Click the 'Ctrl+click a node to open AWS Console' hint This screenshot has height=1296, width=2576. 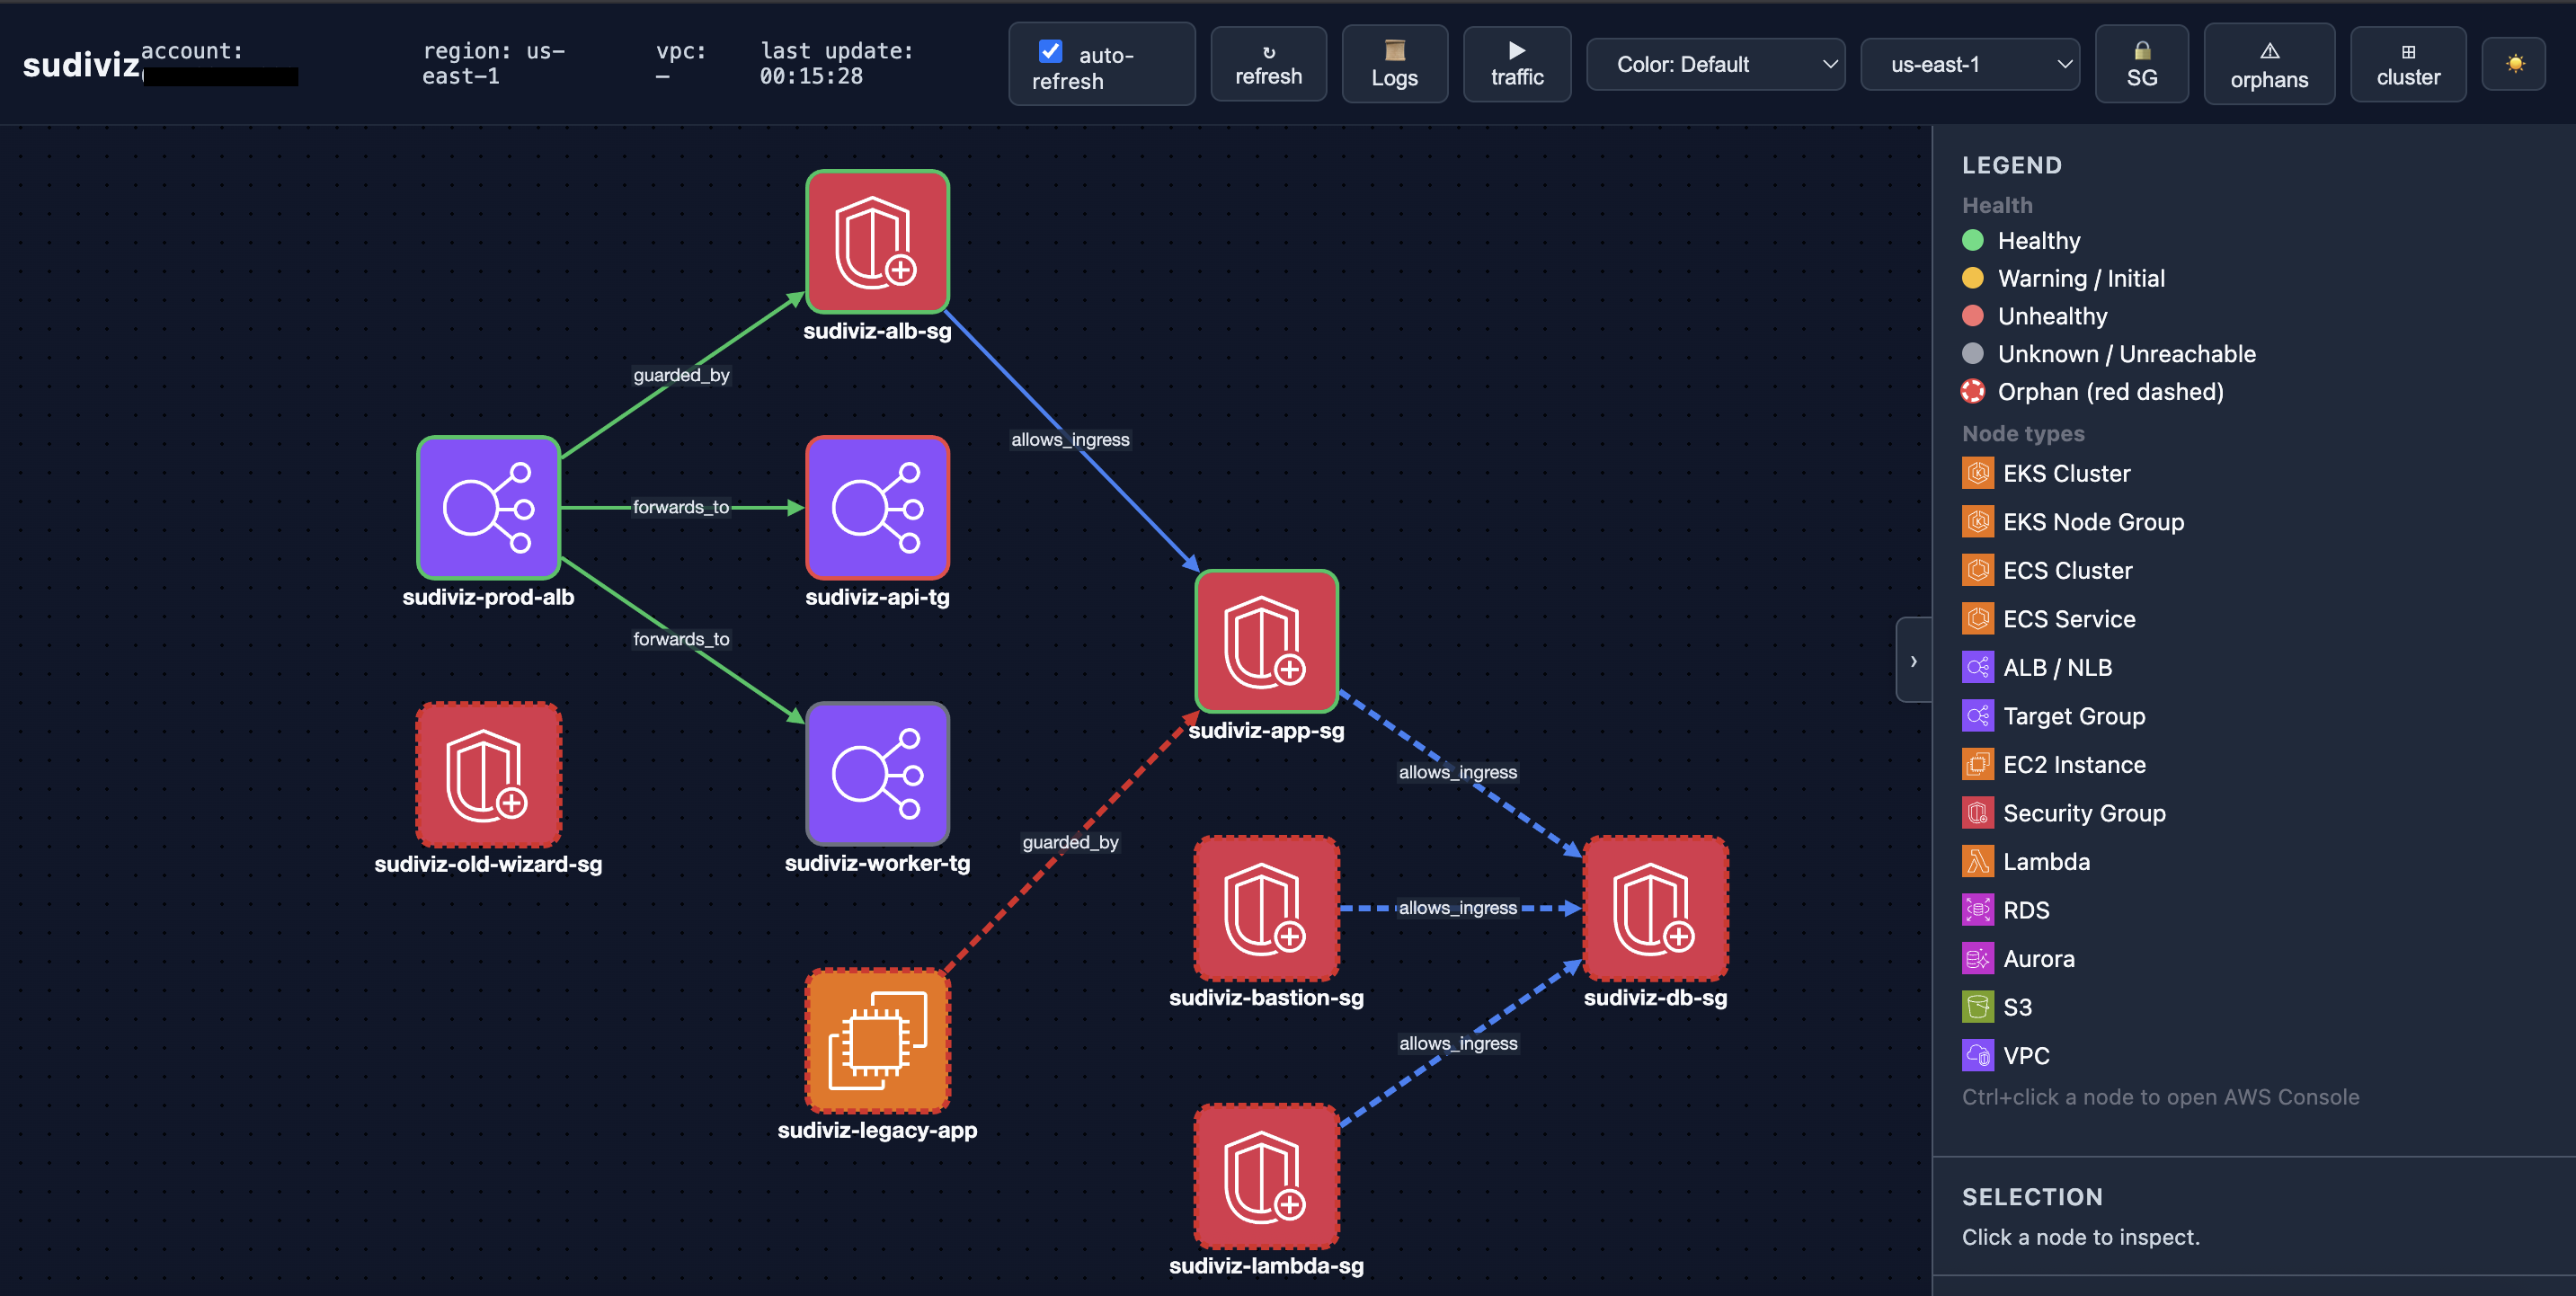2160,1097
